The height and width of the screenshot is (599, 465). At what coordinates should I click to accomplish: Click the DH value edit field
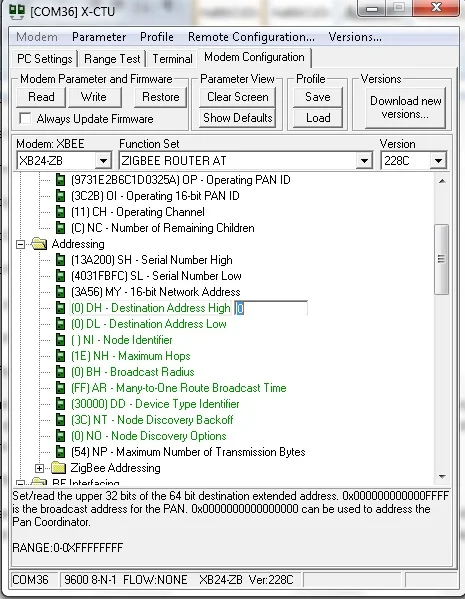(271, 308)
